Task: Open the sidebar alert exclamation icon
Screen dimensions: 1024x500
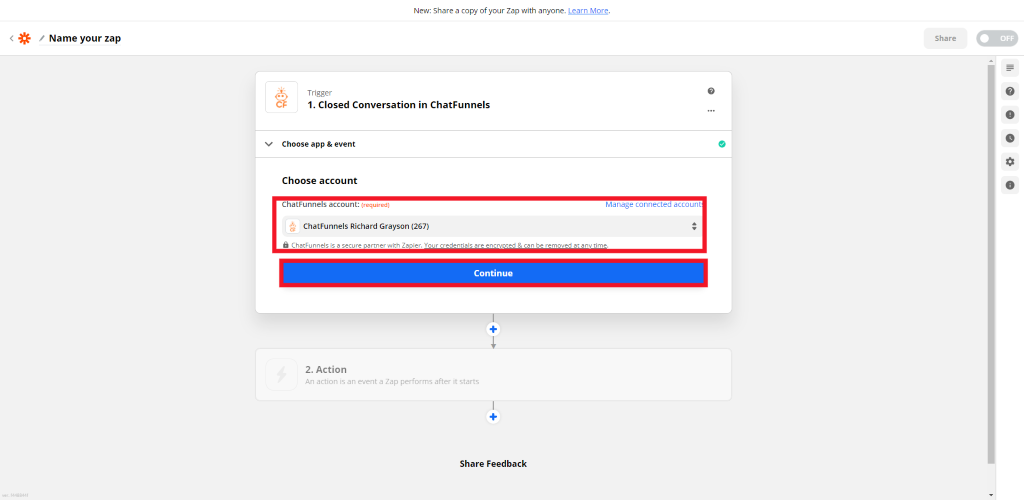Action: pos(1010,115)
